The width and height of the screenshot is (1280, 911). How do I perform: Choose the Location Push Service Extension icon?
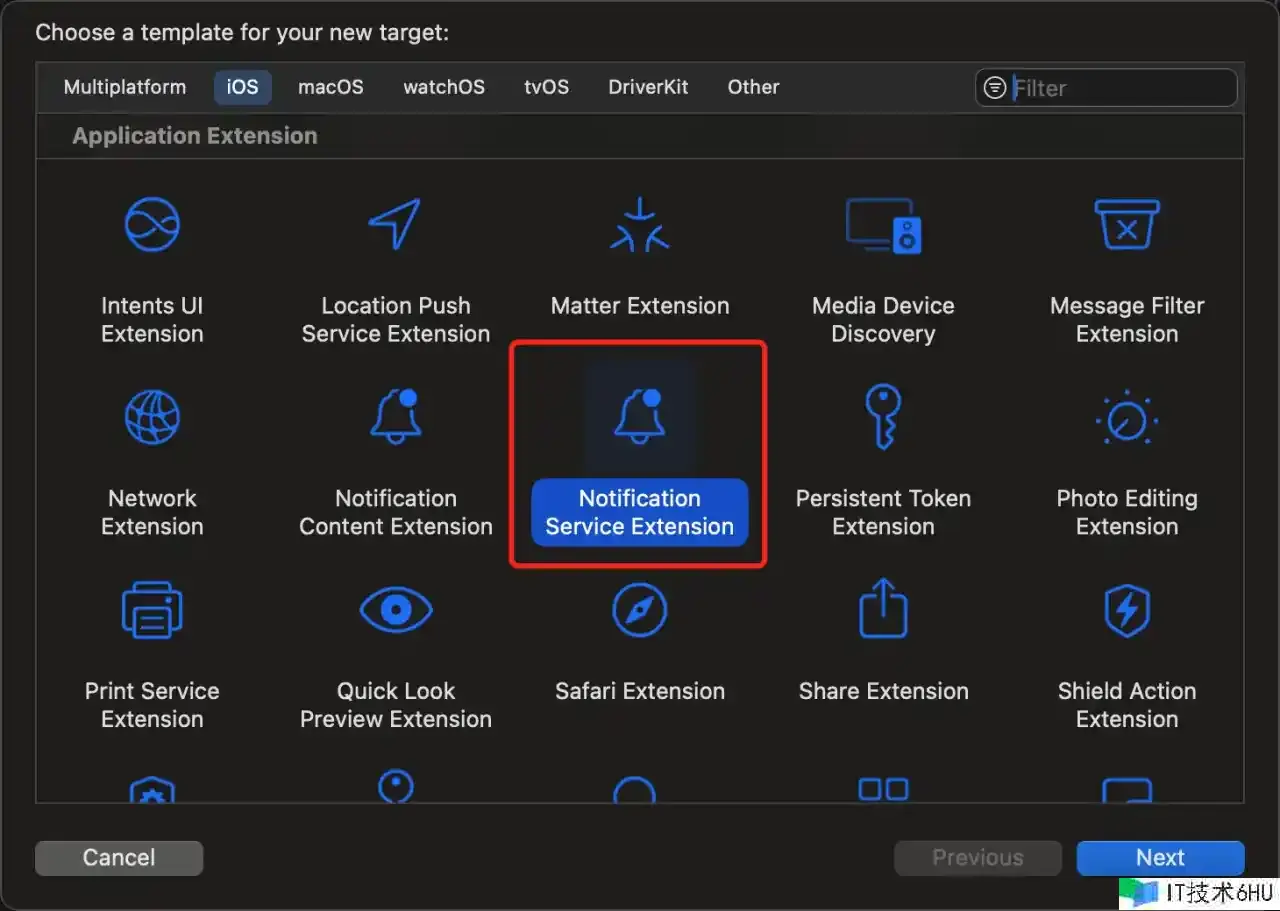[x=395, y=224]
